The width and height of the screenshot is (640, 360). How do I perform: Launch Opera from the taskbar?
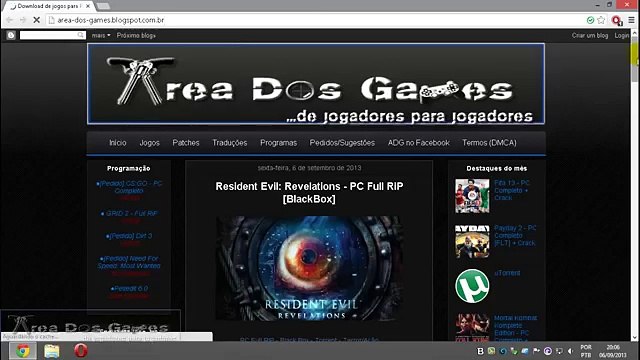(81, 351)
